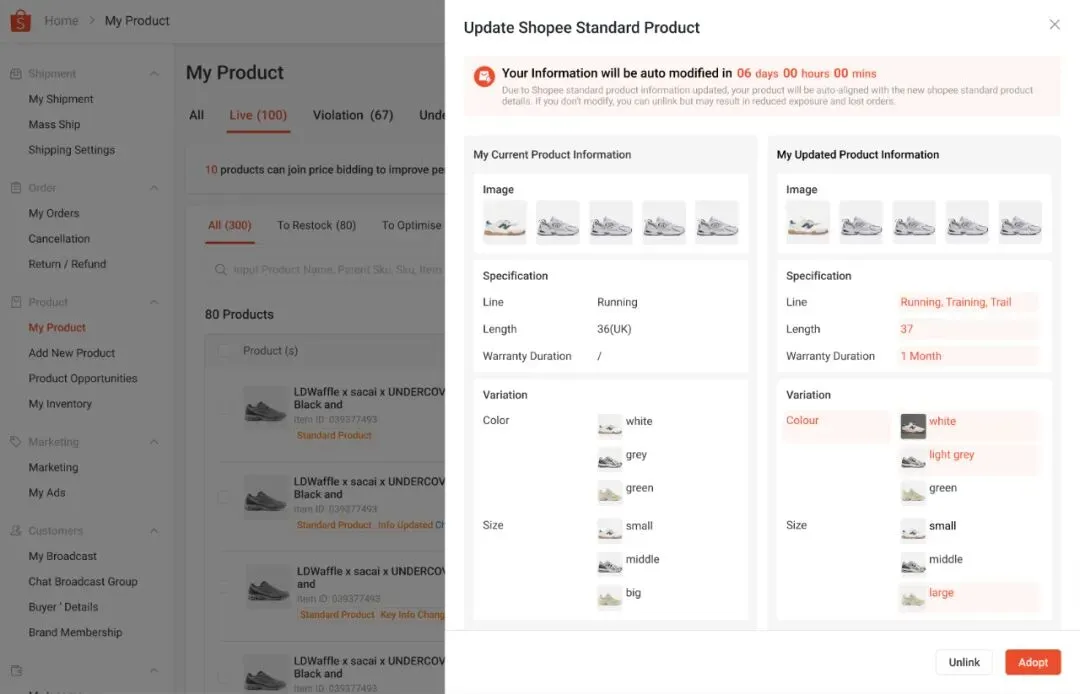The width and height of the screenshot is (1080, 694).
Task: Click the Customers section icon in the sidebar
Action: [x=14, y=530]
